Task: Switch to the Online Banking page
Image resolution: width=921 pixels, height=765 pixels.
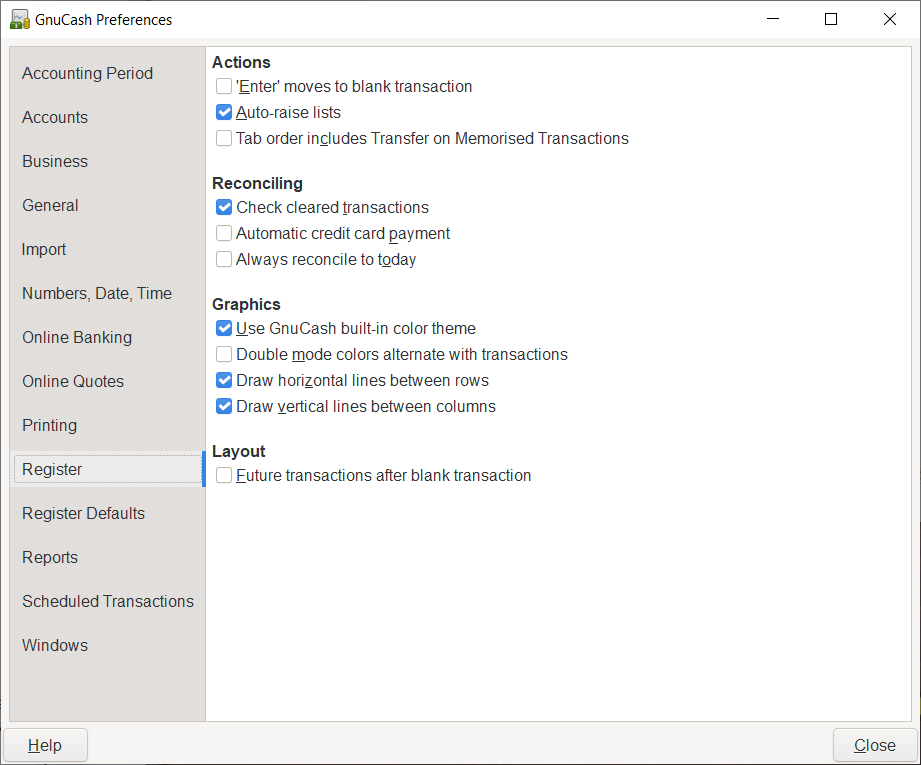Action: click(x=77, y=337)
